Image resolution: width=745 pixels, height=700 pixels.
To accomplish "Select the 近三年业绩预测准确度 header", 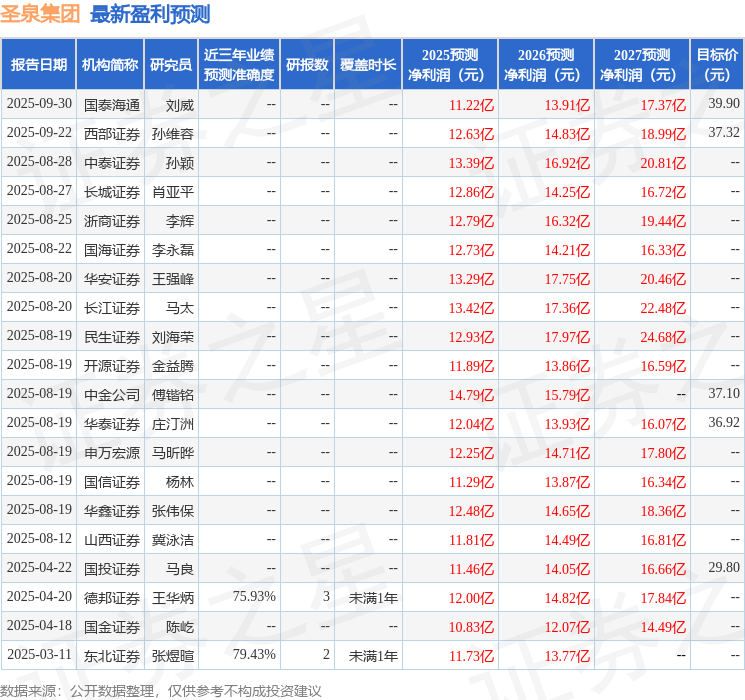I will coord(238,65).
